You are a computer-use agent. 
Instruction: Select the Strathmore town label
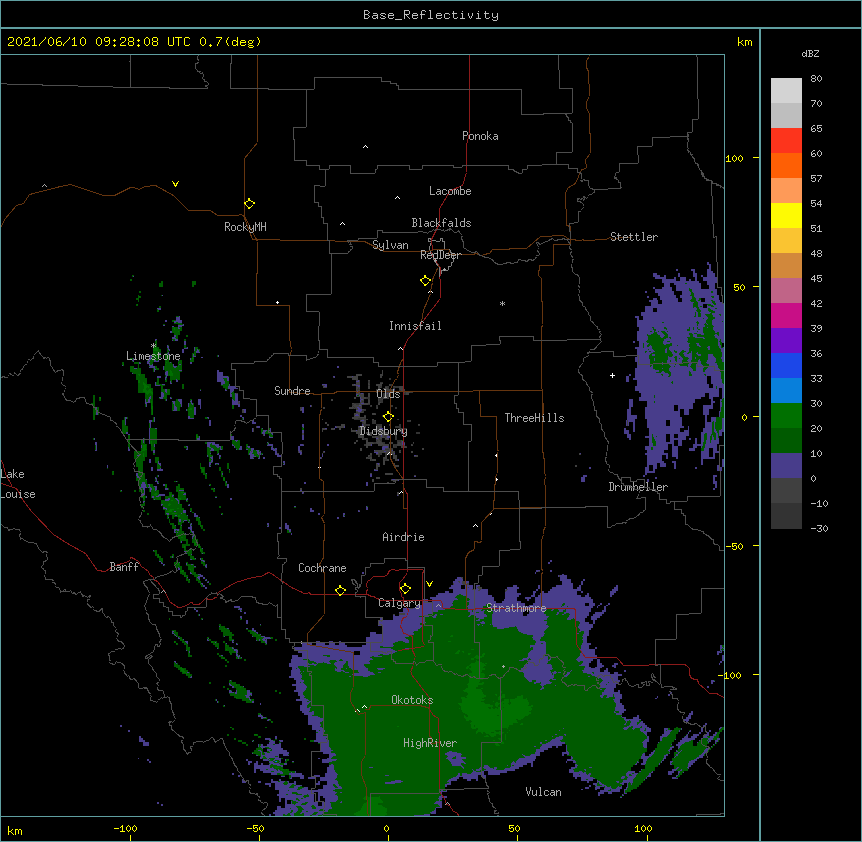(516, 608)
